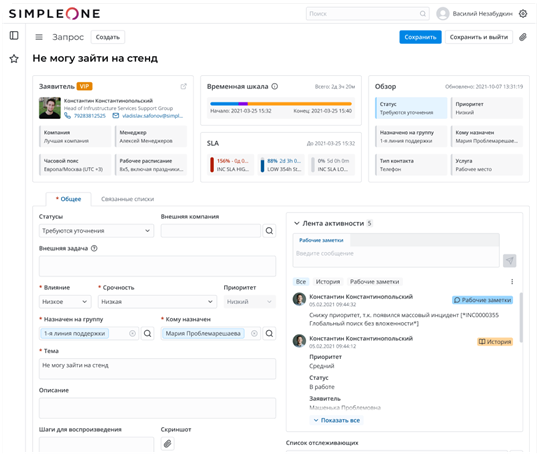Viewport: 556px width, 474px height.
Task: Show info about Временная шкала
Action: point(274,86)
